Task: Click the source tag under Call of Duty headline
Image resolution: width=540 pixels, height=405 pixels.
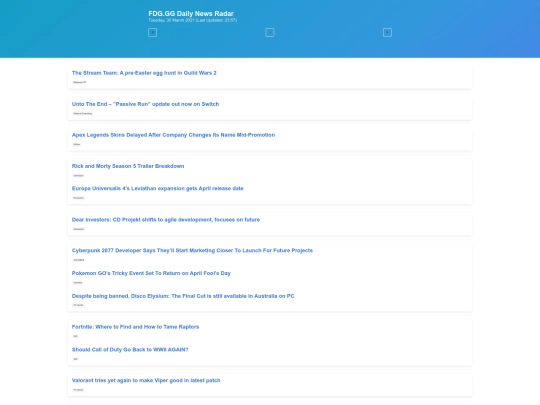Action: (75, 359)
